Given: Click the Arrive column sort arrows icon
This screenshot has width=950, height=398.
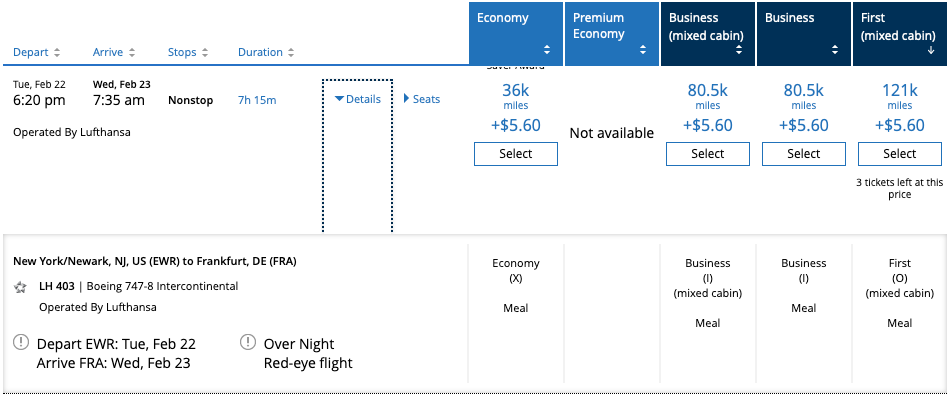Looking at the screenshot, I should [132, 53].
